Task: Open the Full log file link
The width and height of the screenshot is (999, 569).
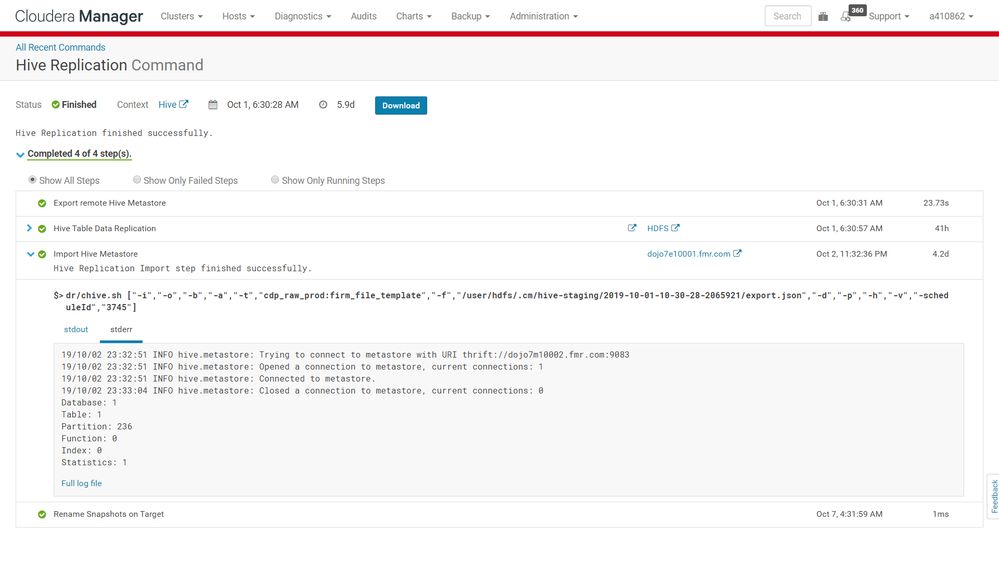Action: 82,484
